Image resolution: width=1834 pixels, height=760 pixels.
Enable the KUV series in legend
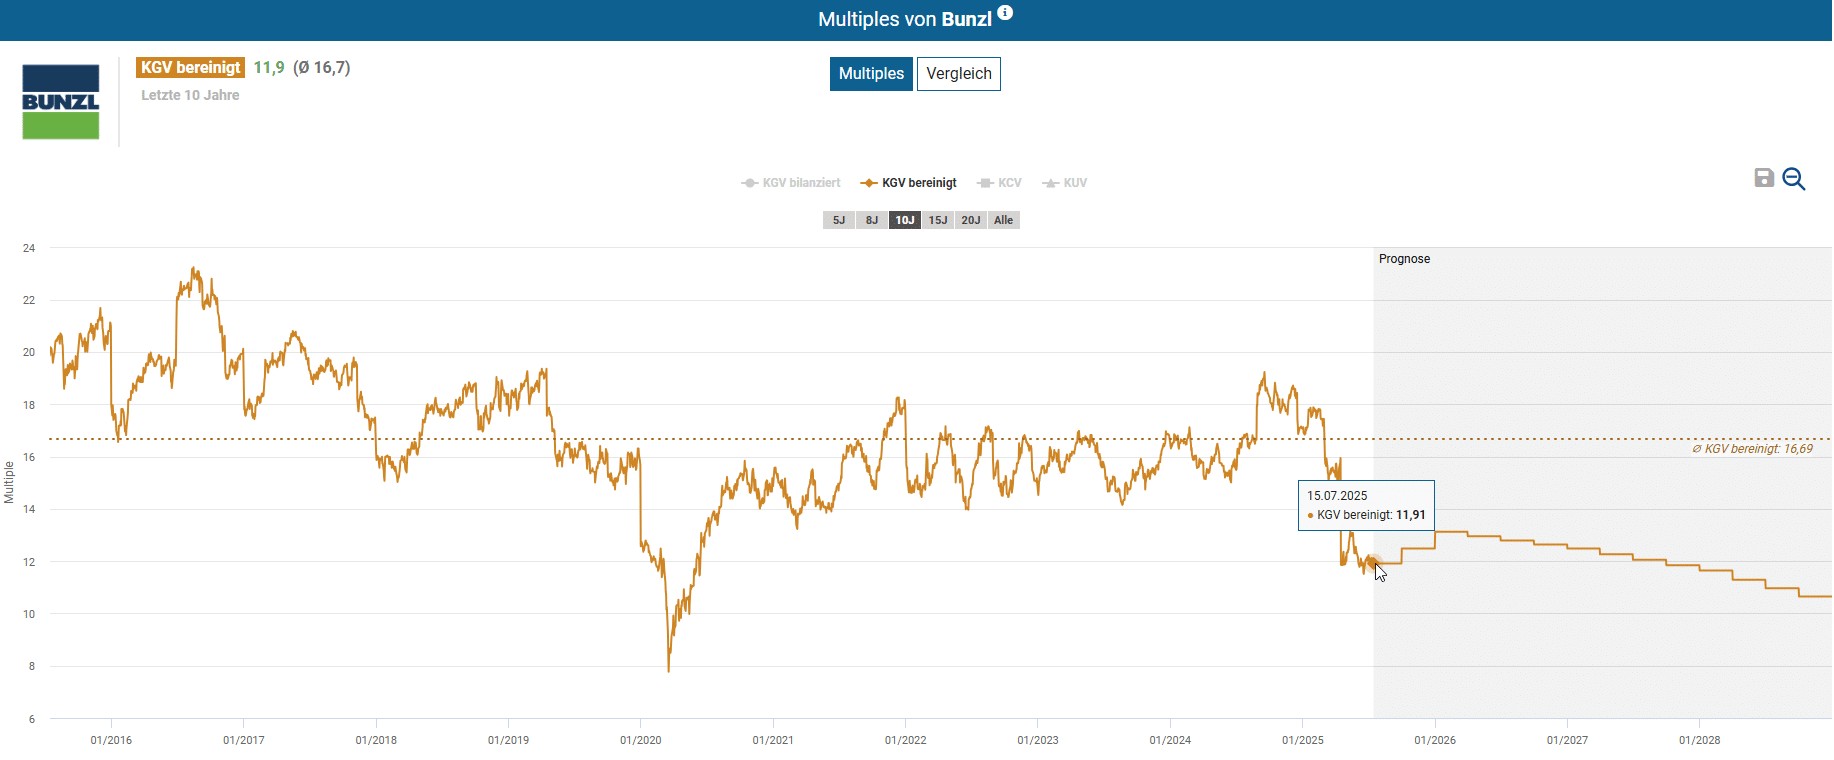click(x=1064, y=183)
